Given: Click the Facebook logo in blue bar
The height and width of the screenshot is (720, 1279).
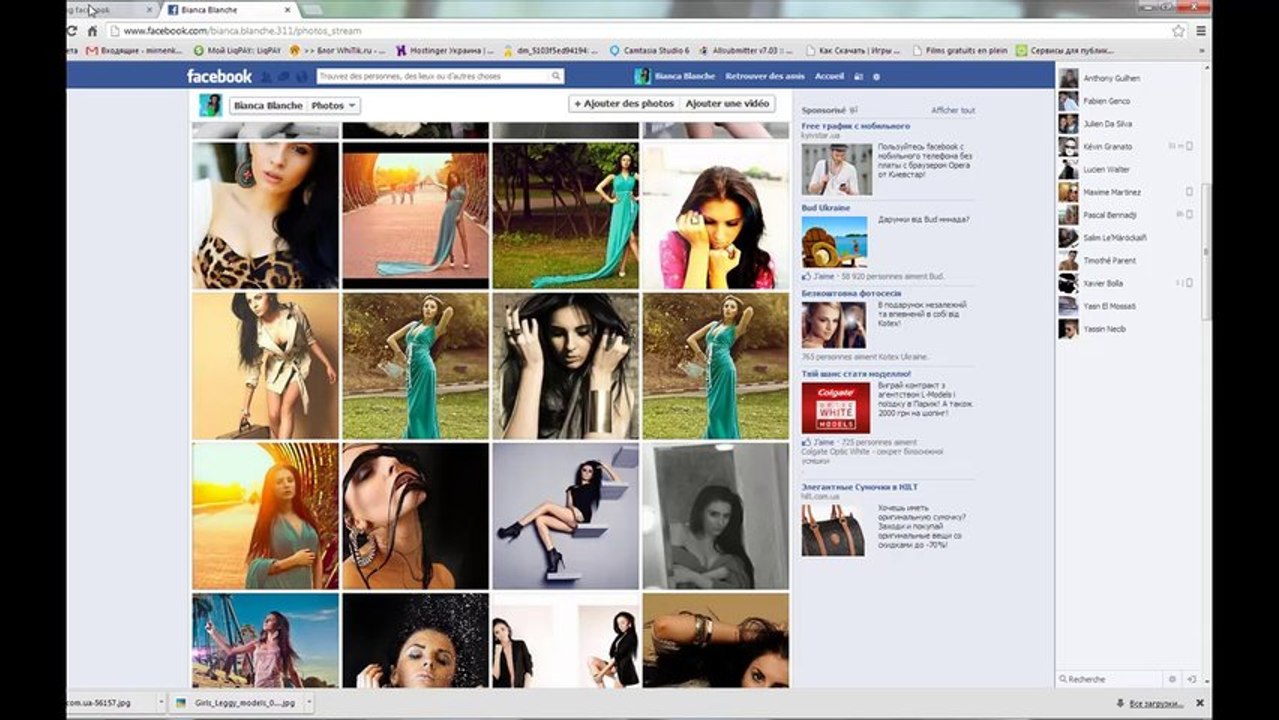Looking at the screenshot, I should (x=219, y=76).
